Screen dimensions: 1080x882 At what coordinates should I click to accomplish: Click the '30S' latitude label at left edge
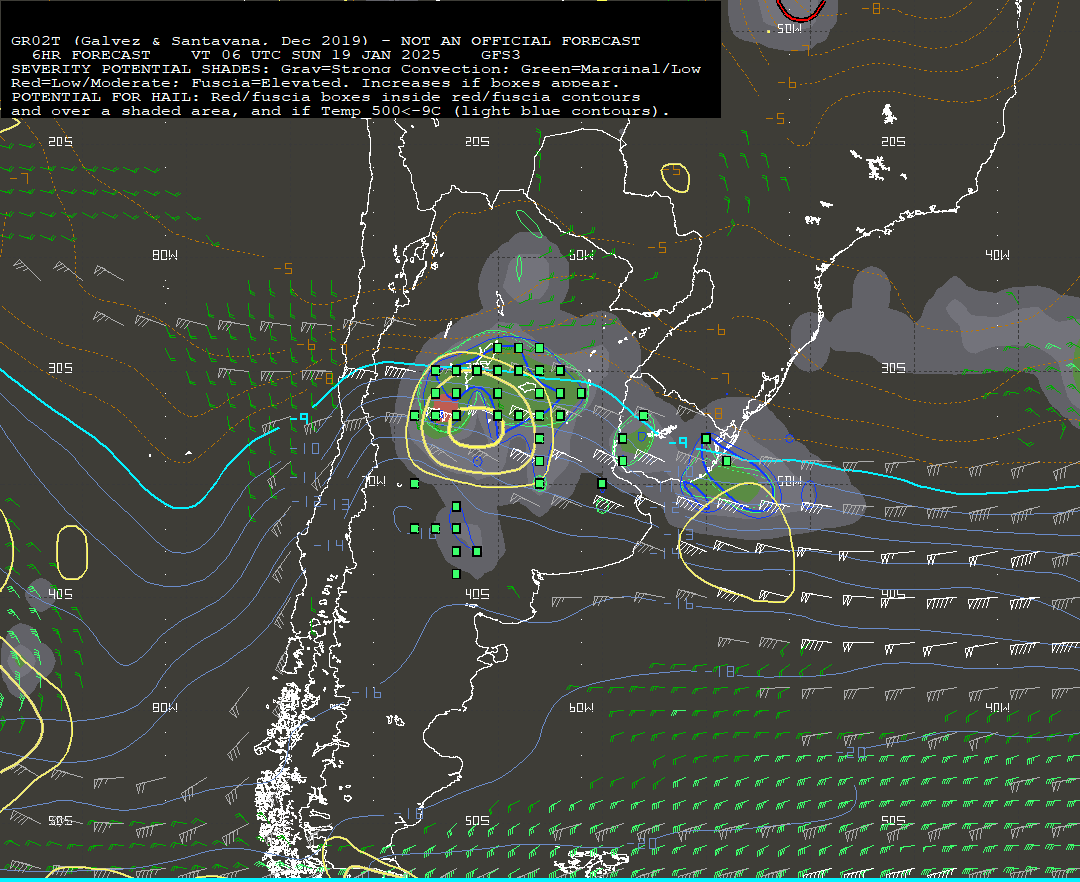tap(60, 368)
